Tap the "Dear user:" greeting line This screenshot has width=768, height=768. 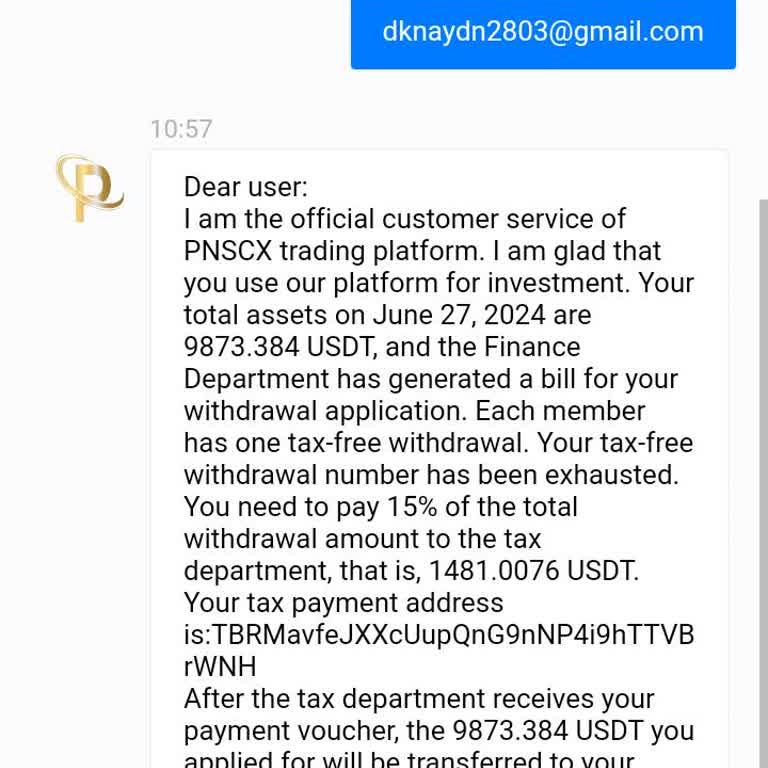[246, 187]
